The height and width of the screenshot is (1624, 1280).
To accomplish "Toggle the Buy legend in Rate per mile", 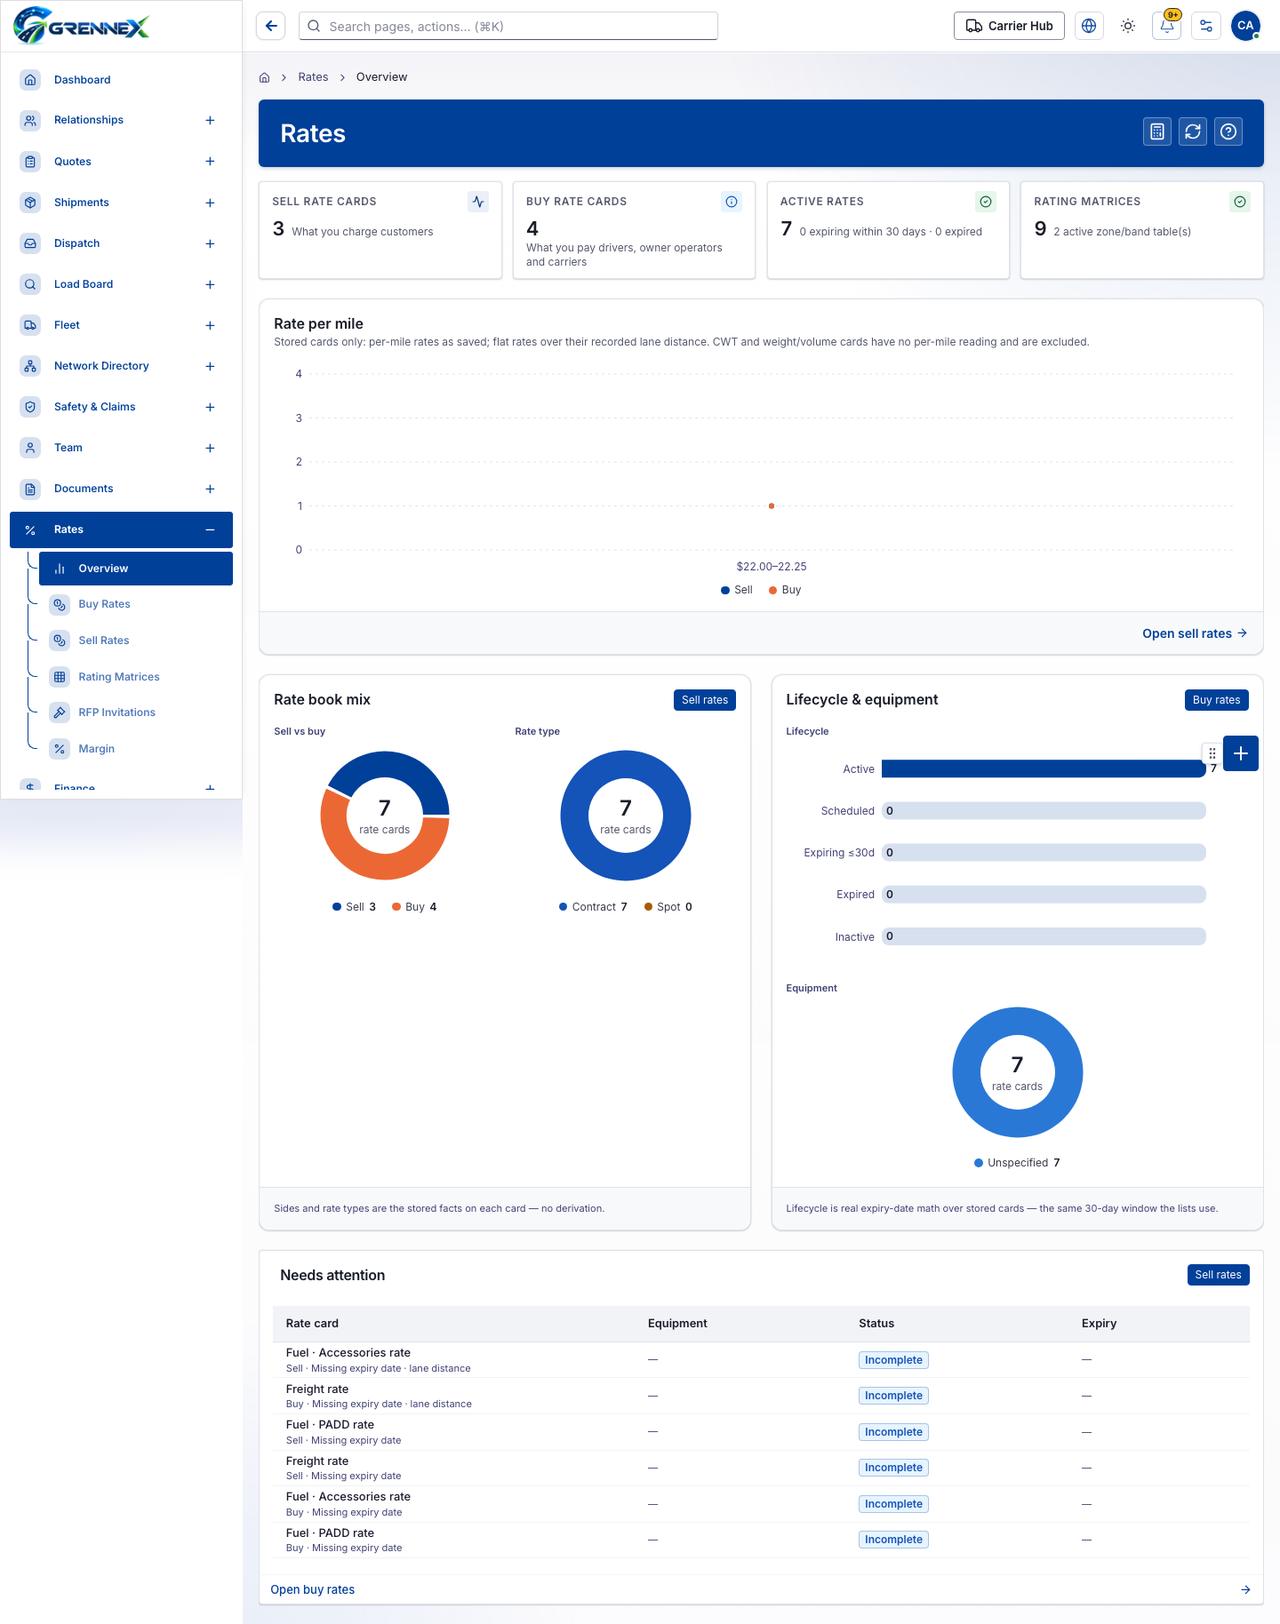I will point(785,590).
